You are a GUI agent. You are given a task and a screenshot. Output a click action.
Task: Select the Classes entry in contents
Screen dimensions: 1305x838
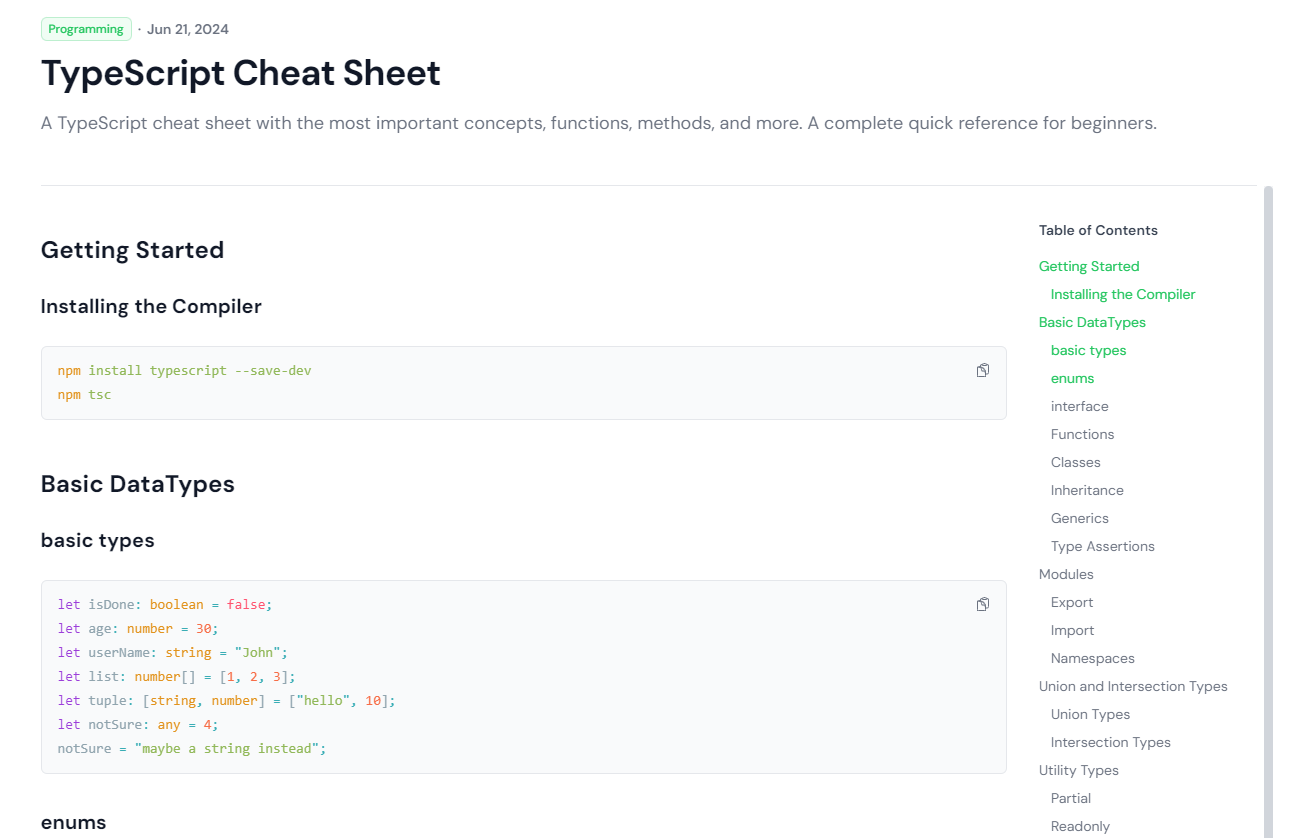coord(1075,462)
